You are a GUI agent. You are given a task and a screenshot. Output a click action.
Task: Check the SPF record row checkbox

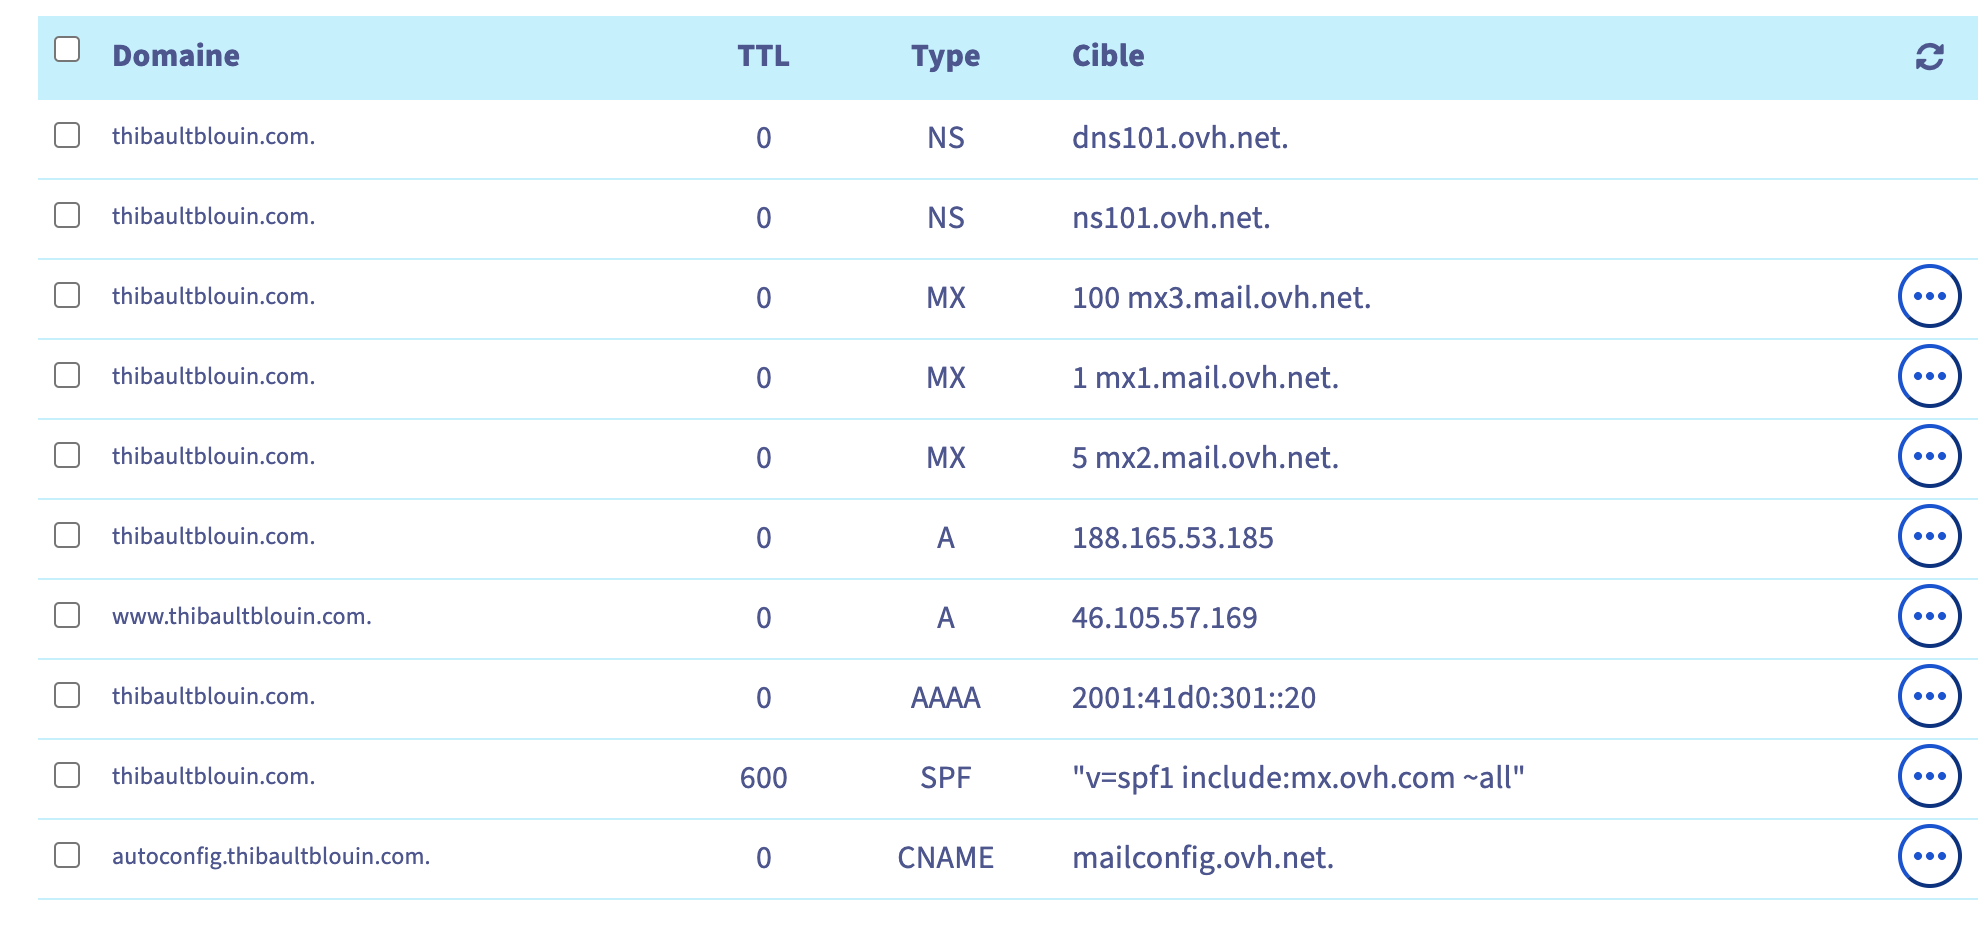pyautogui.click(x=67, y=775)
